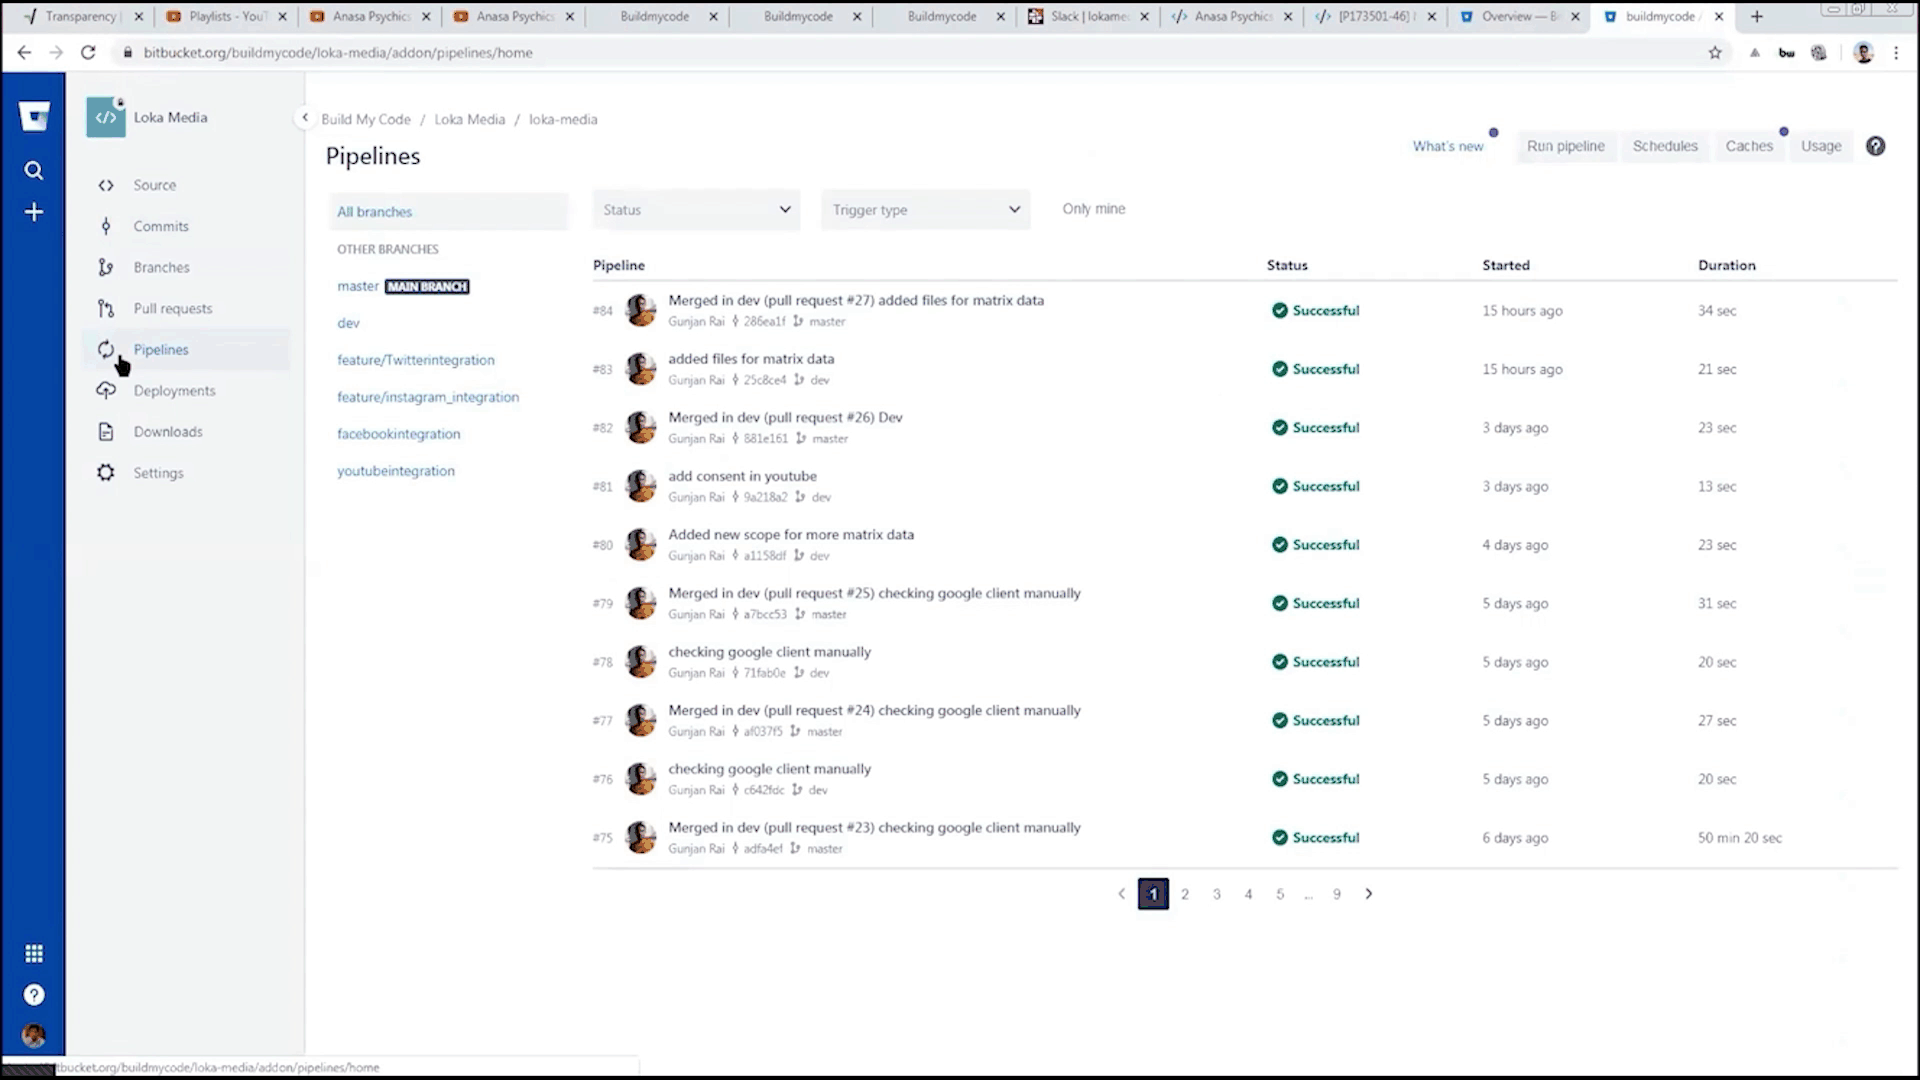Click the plus create icon
The width and height of the screenshot is (1920, 1080).
point(34,212)
